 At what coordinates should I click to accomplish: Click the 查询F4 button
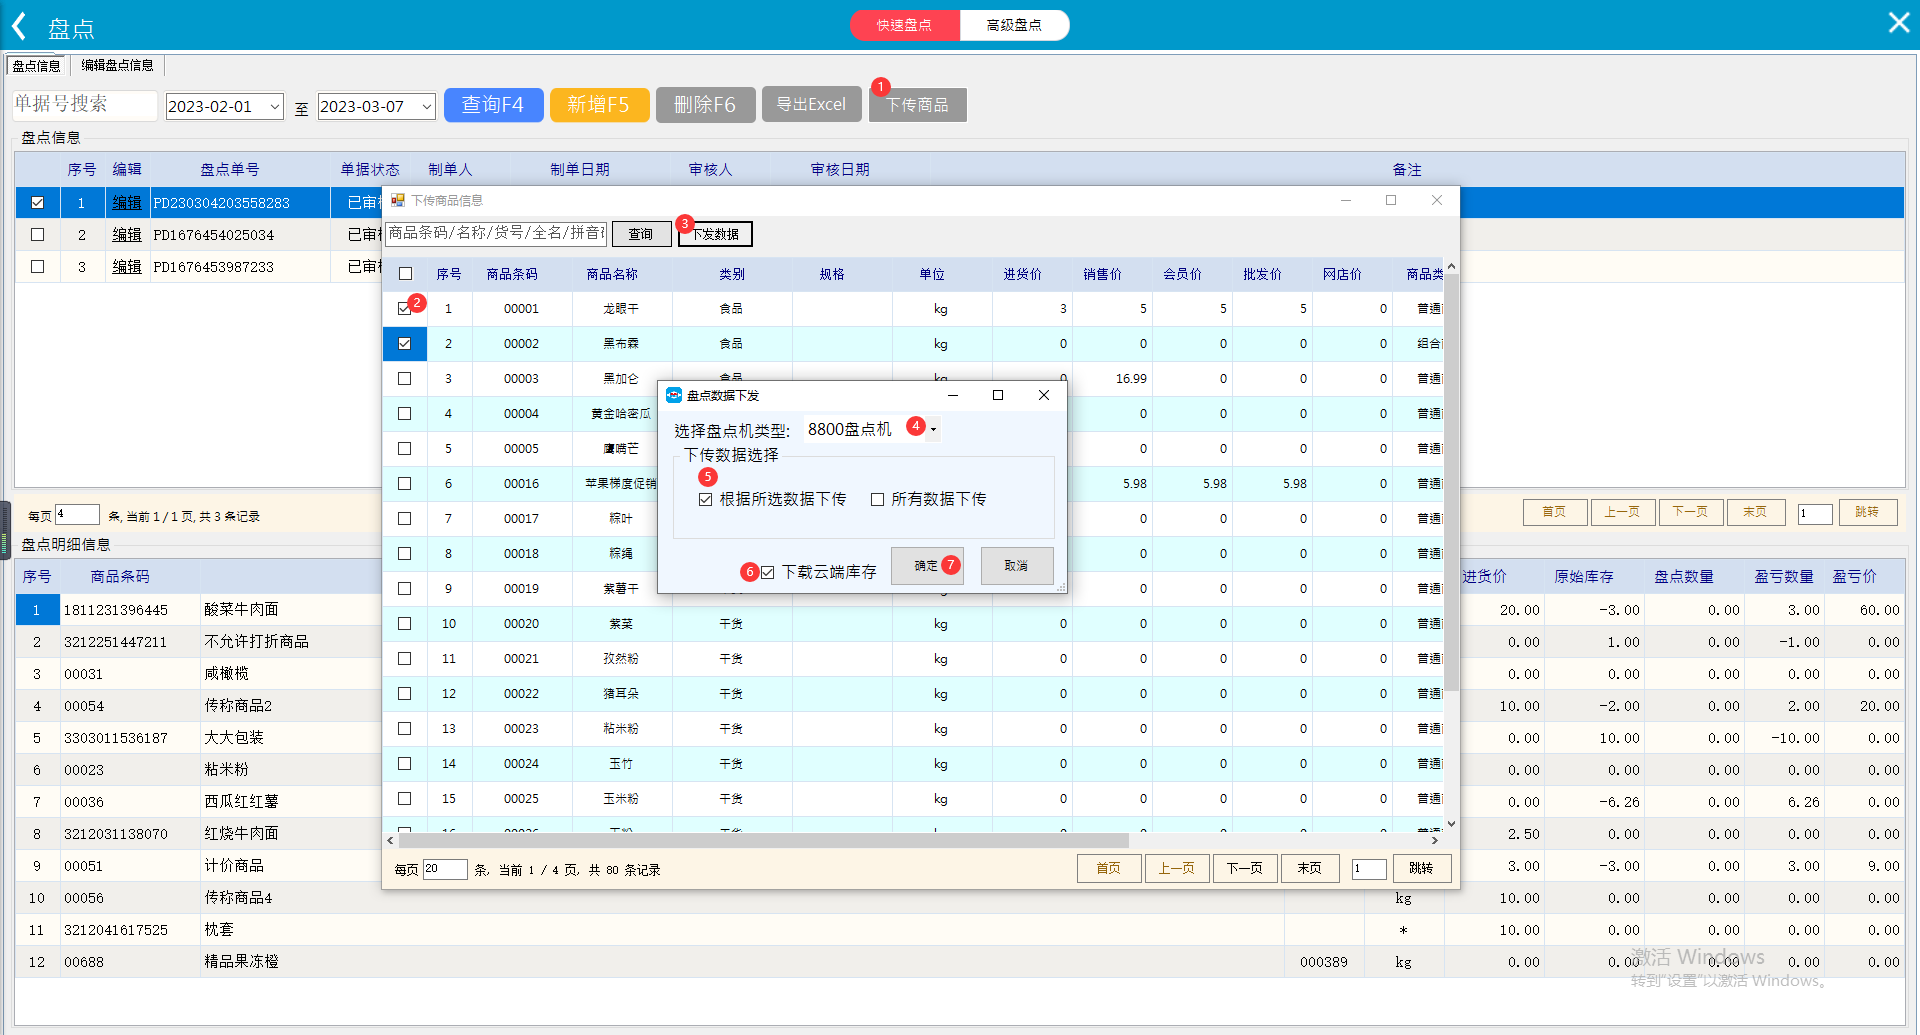[x=493, y=105]
